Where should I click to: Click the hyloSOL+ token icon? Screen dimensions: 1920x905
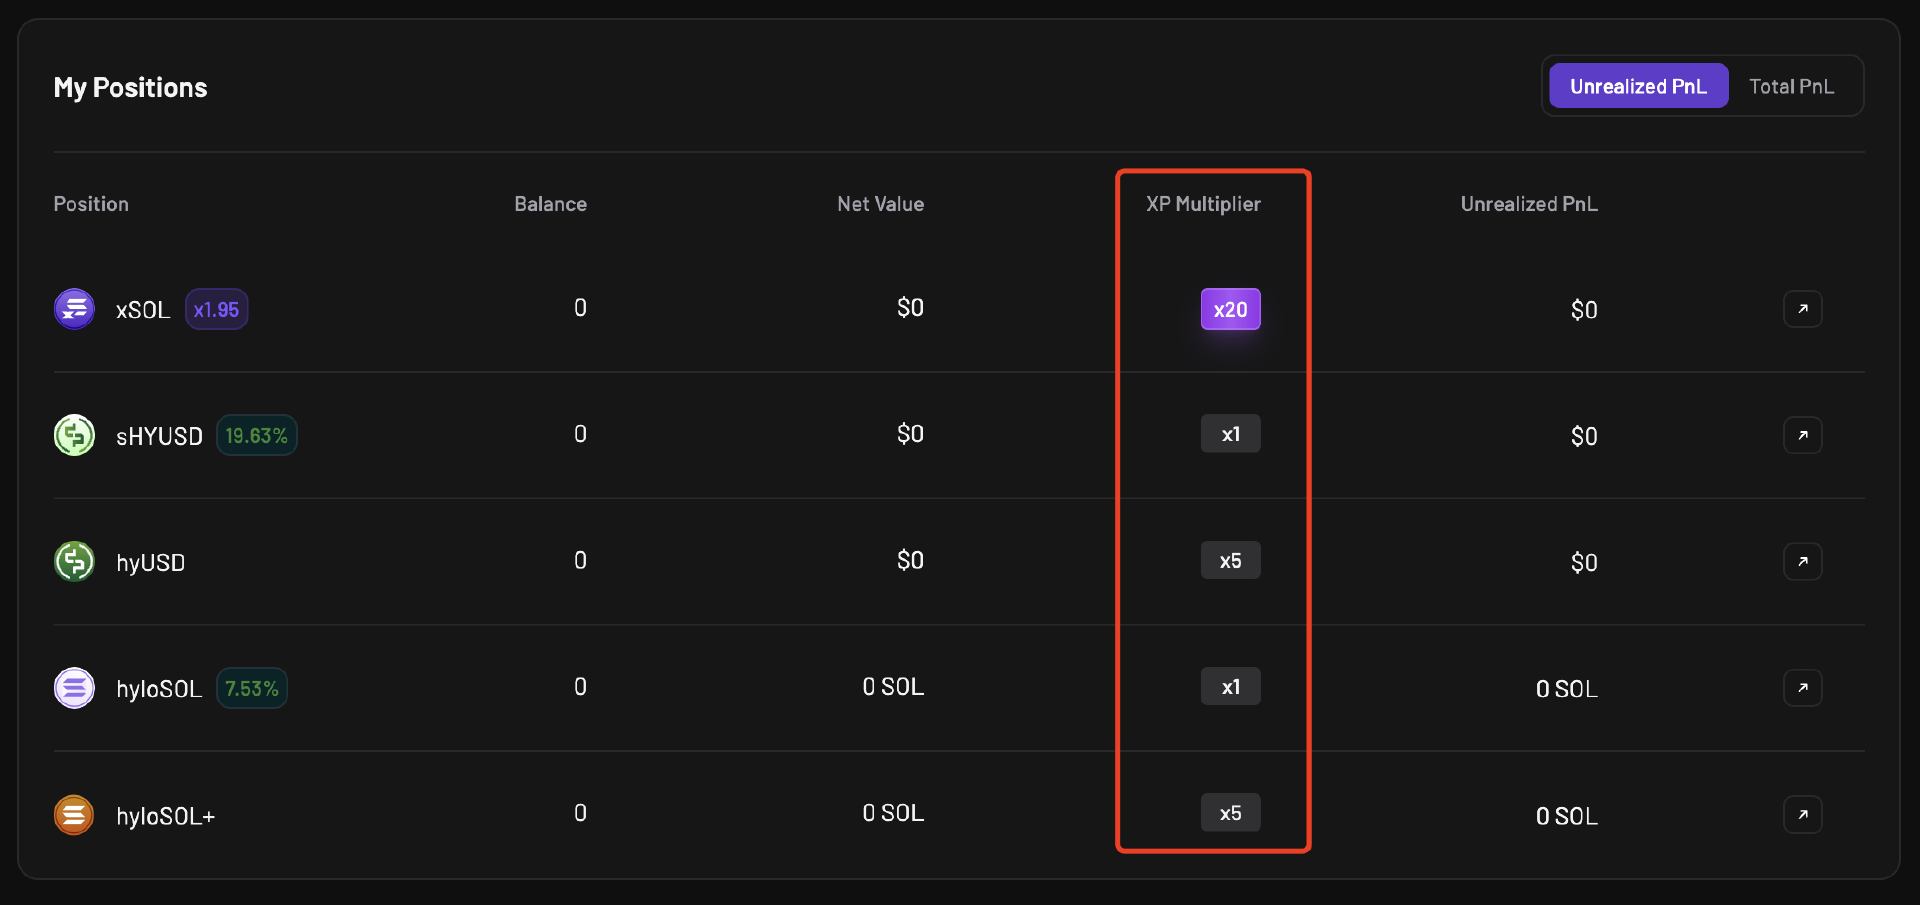click(74, 815)
